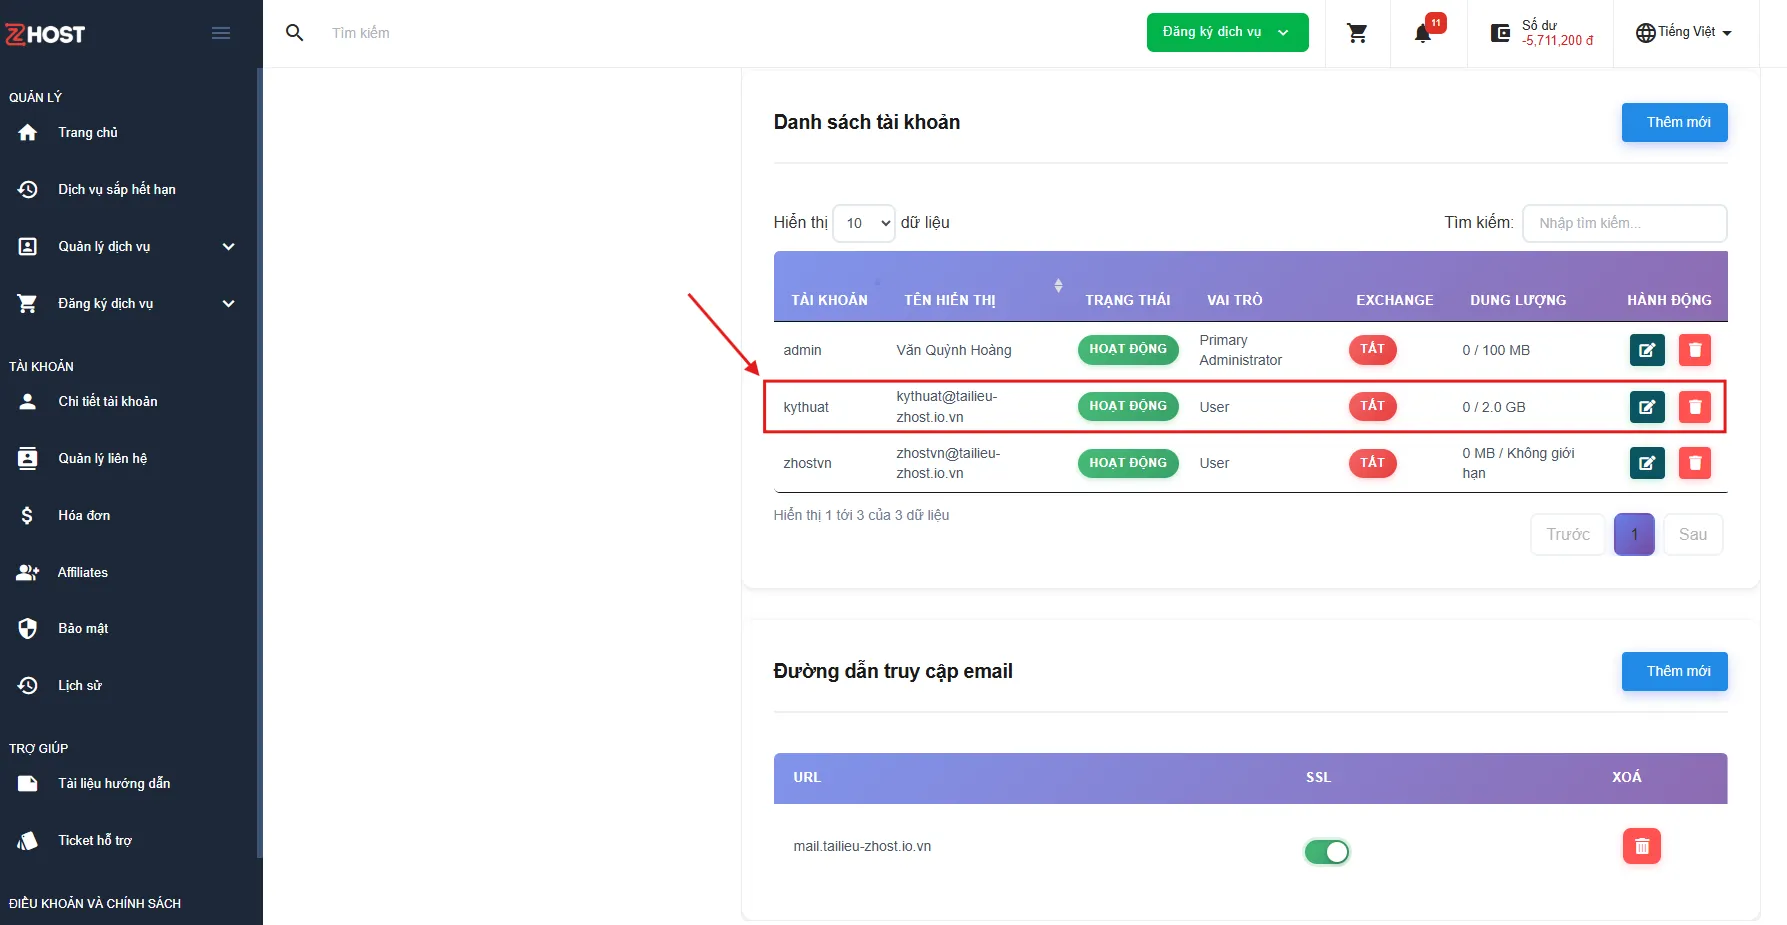This screenshot has height=925, width=1787.
Task: Open notifications bell icon
Action: click(1423, 34)
